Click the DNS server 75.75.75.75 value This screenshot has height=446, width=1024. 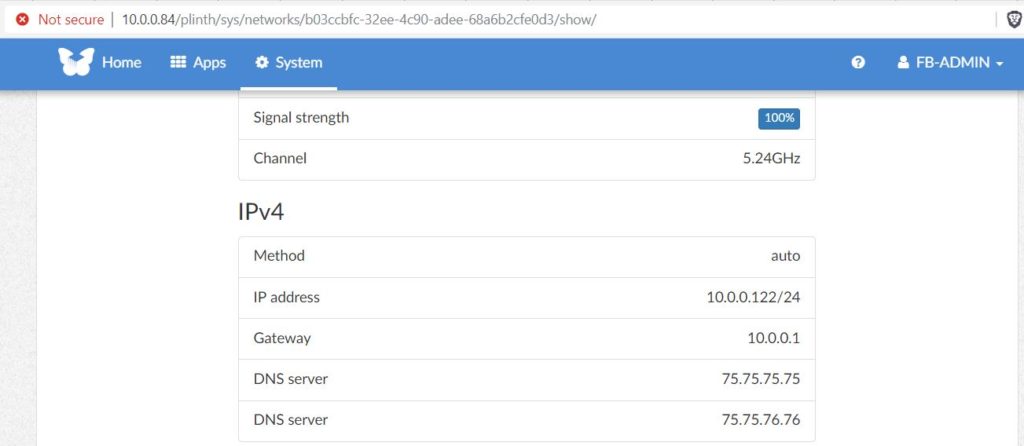point(761,379)
